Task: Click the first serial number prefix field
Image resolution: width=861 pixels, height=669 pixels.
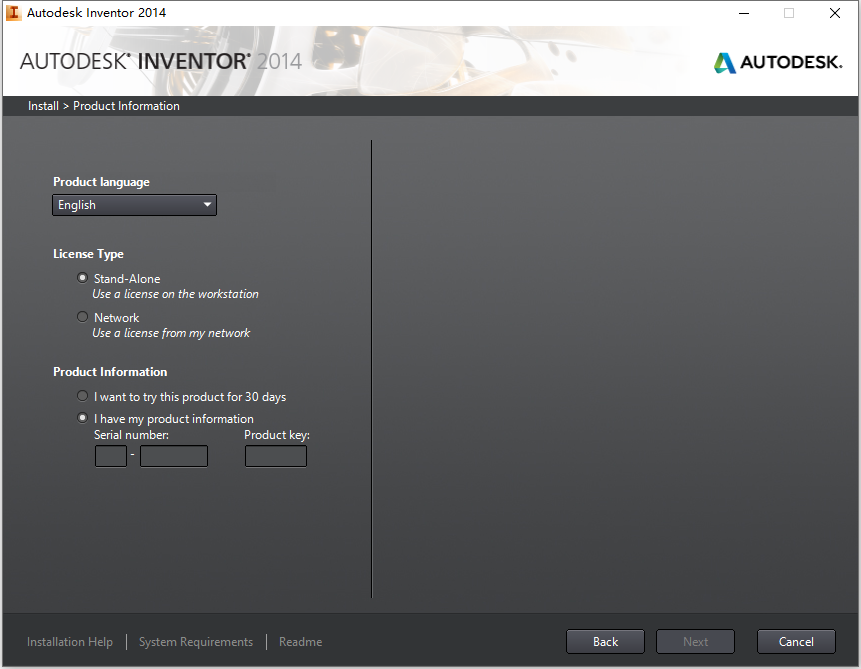Action: click(x=111, y=456)
